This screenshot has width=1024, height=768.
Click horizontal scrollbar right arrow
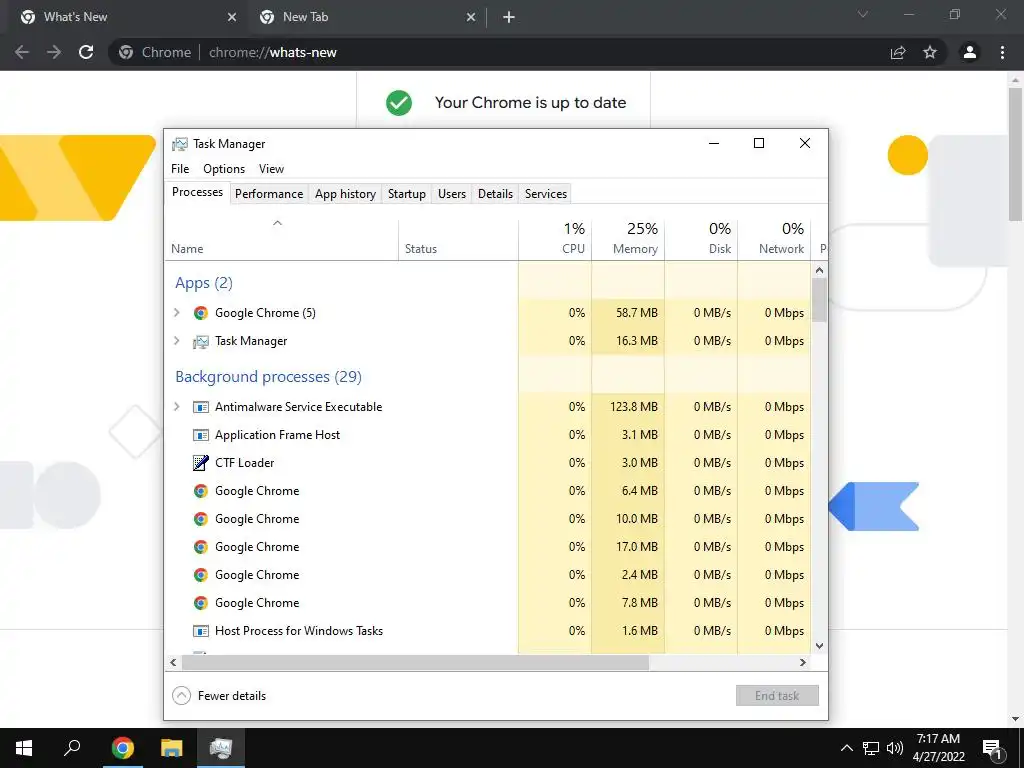click(803, 662)
